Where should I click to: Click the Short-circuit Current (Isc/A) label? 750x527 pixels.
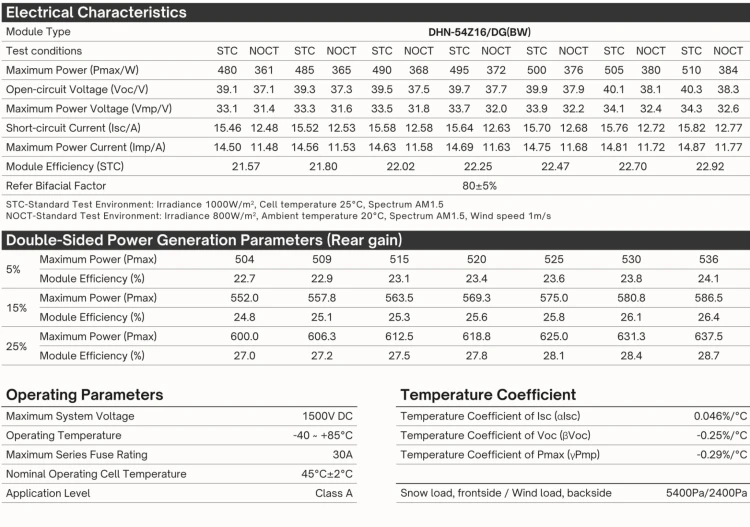(x=71, y=127)
